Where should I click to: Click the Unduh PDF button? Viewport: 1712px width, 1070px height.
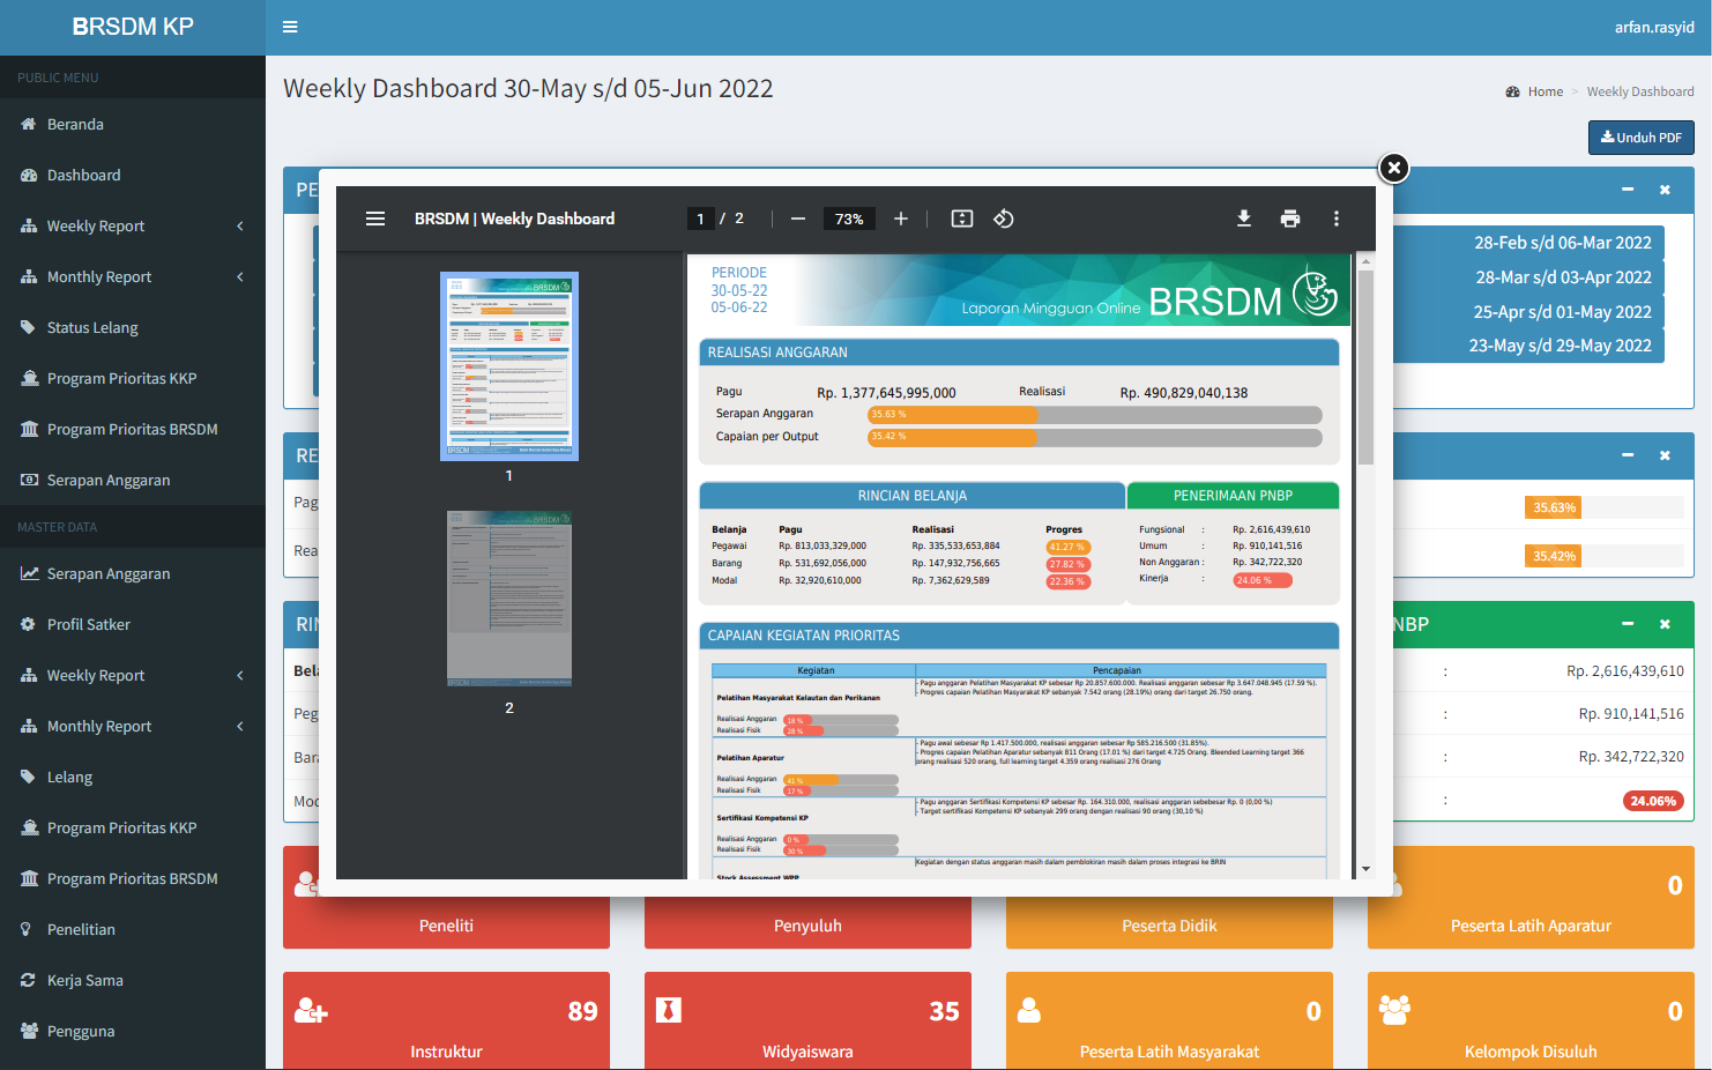(x=1640, y=138)
